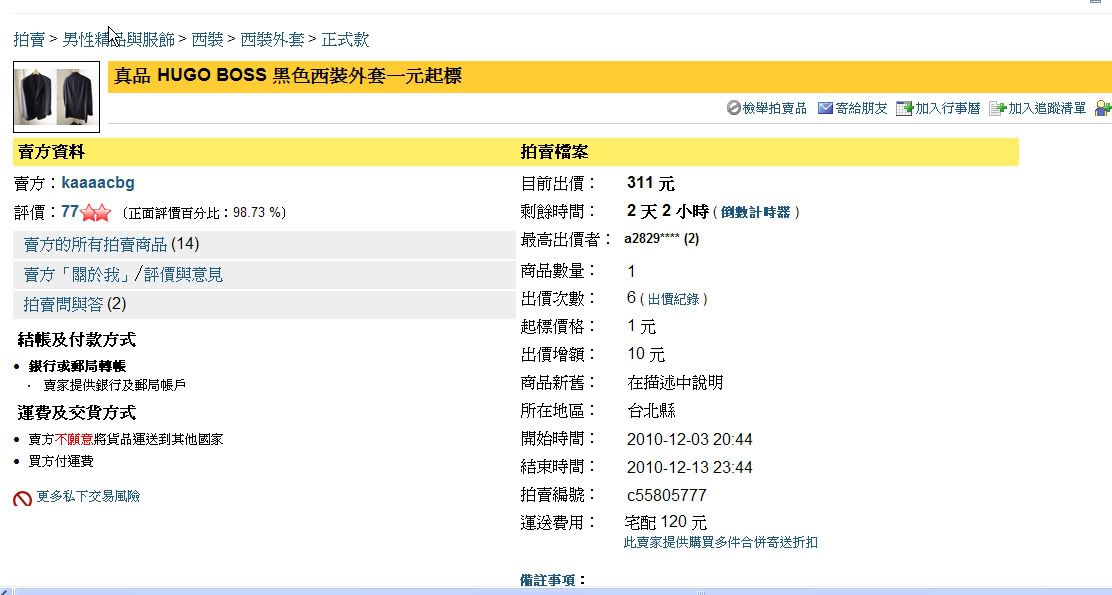The height and width of the screenshot is (595, 1112).
Task: Click the envelope icon for 寄給朋友
Action: (825, 108)
